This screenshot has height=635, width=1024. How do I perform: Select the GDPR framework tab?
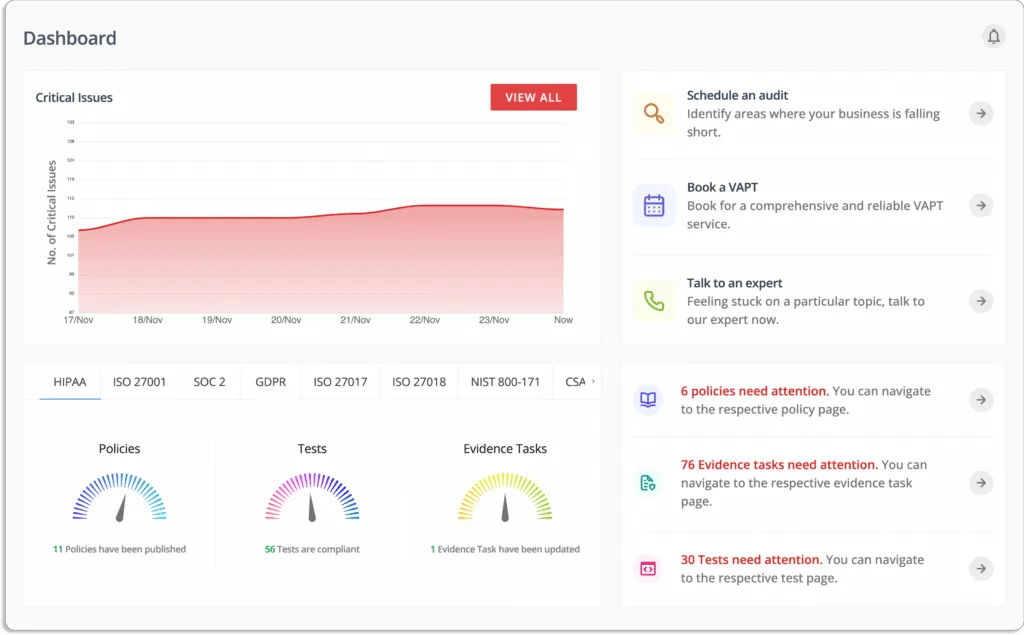[x=270, y=381]
